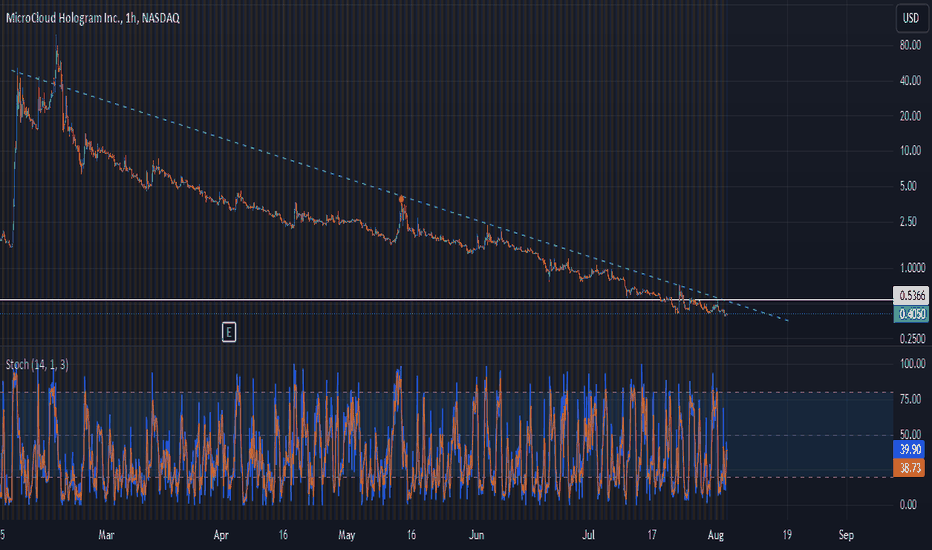This screenshot has width=932, height=550.
Task: Click the USD currency button
Action: click(x=911, y=18)
